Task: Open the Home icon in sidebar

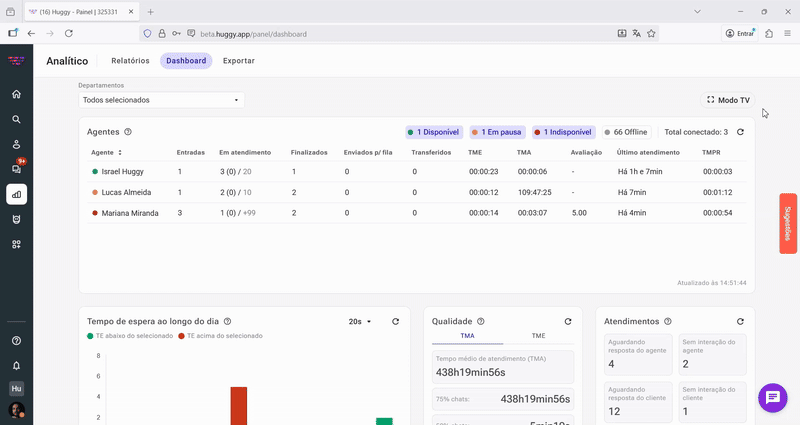Action: (x=16, y=94)
